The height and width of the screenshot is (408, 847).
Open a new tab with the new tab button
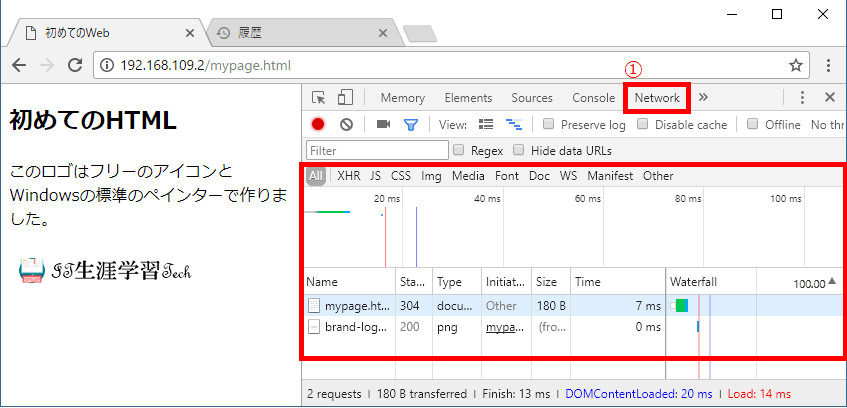tap(420, 34)
